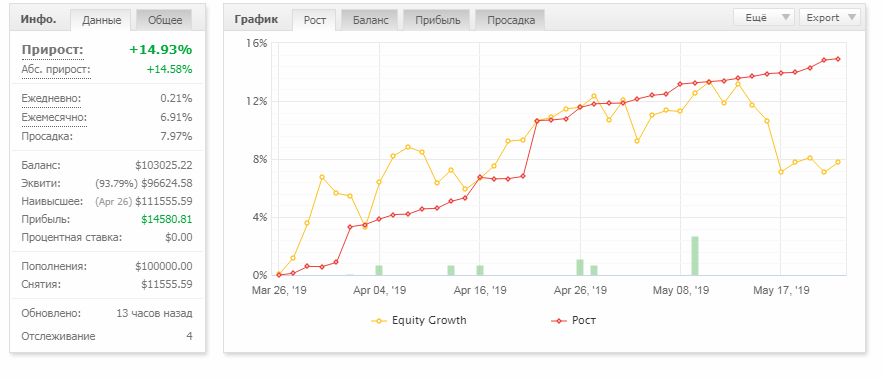Select the $103025.22 balance value
The height and width of the screenshot is (379, 883).
(164, 166)
